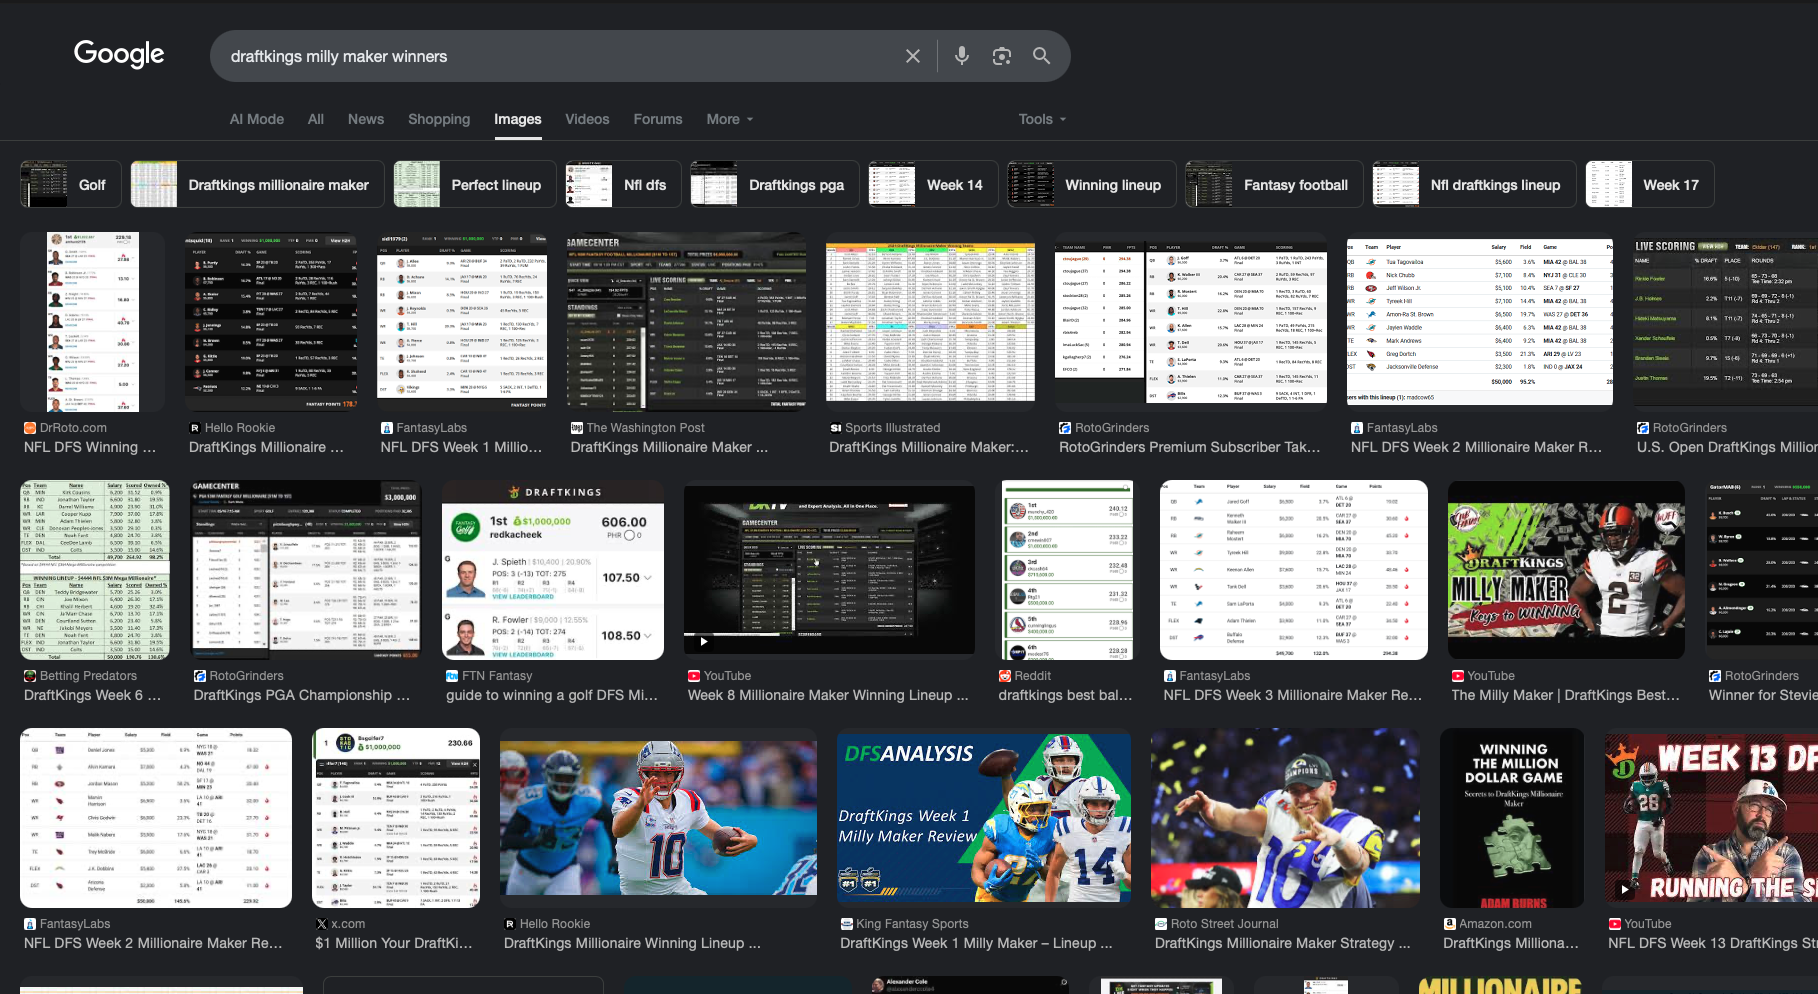This screenshot has width=1818, height=994.
Task: Click the x.com source favicon
Action: pyautogui.click(x=321, y=924)
